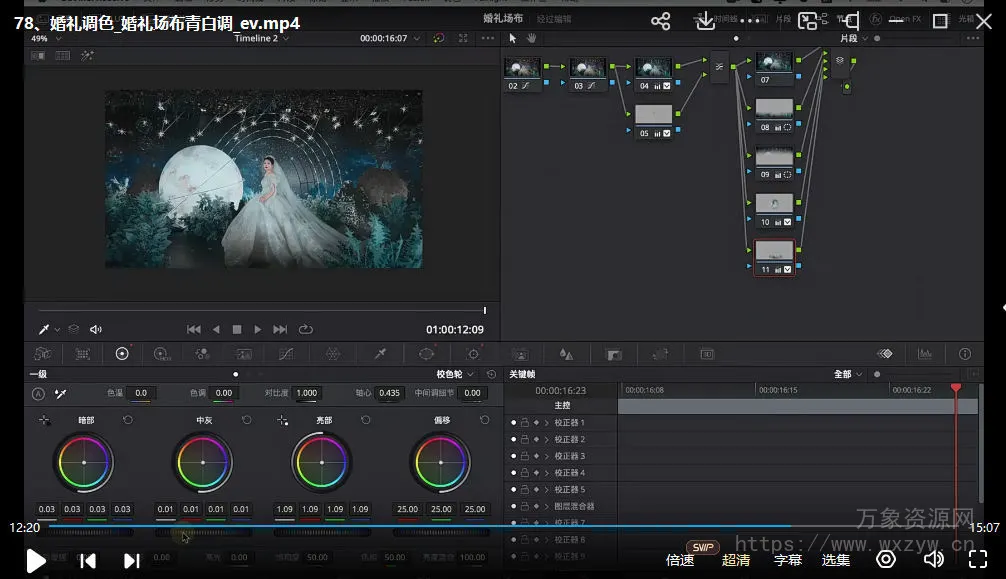Toggle viewer audio mute speaker
This screenshot has width=1006, height=579.
coord(96,329)
